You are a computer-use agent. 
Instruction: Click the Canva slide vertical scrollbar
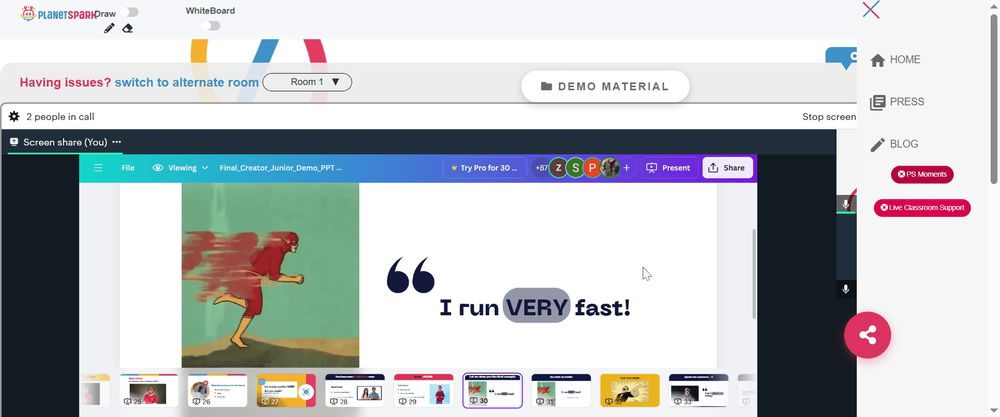pos(754,274)
